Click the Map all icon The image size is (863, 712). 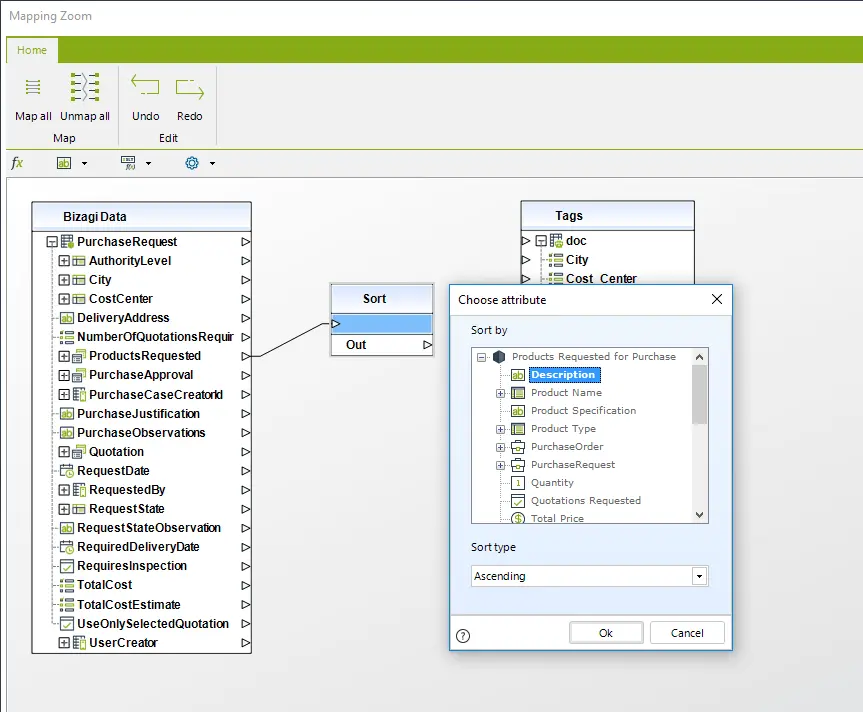[x=33, y=87]
